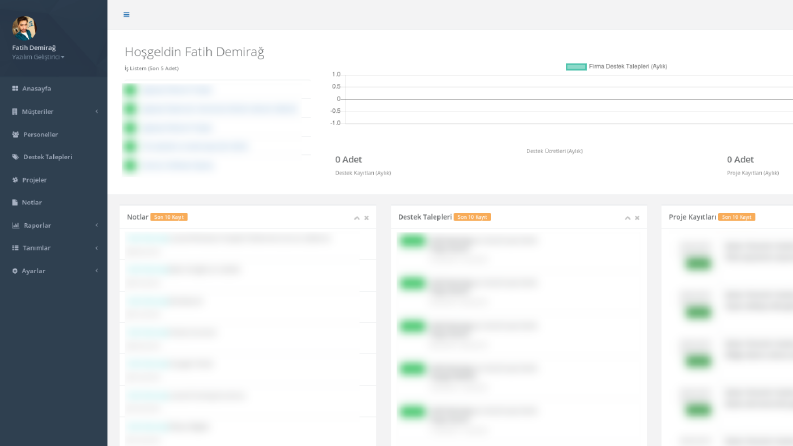The width and height of the screenshot is (793, 446).
Task: Click Son 10 Kayıt badge in Destek Talepleri
Action: [472, 217]
